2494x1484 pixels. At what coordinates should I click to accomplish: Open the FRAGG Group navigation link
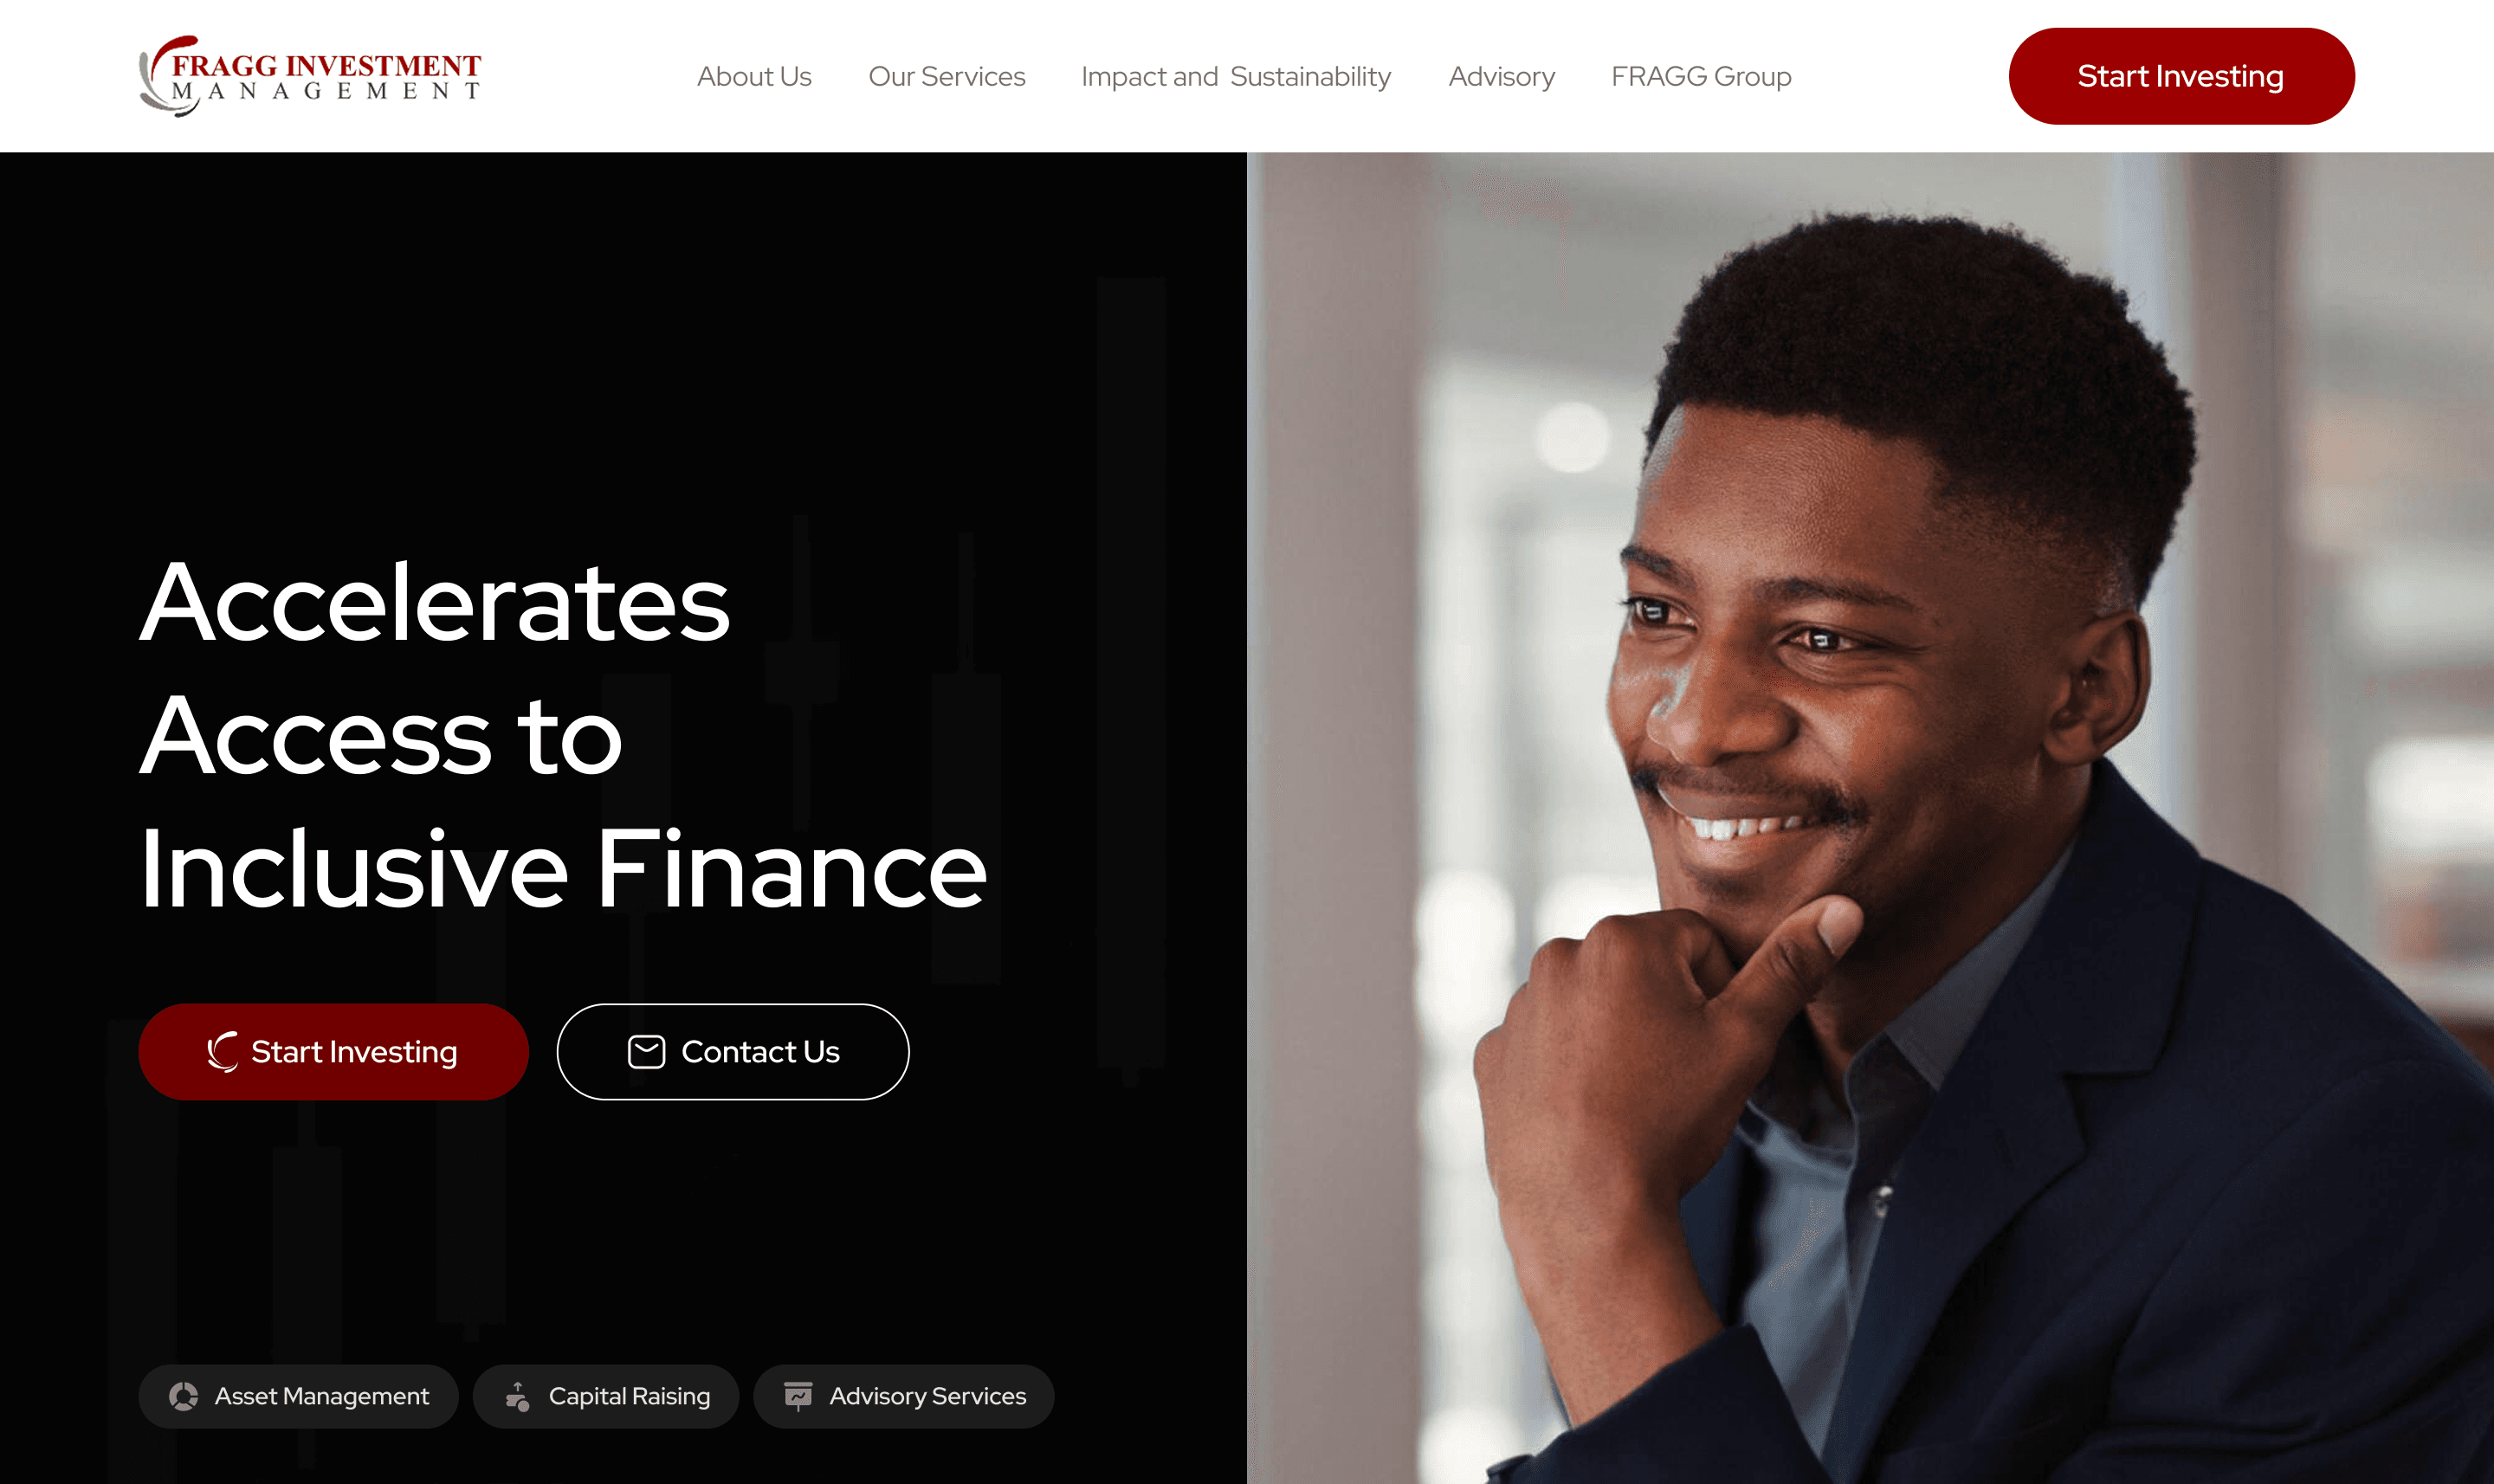click(1701, 76)
